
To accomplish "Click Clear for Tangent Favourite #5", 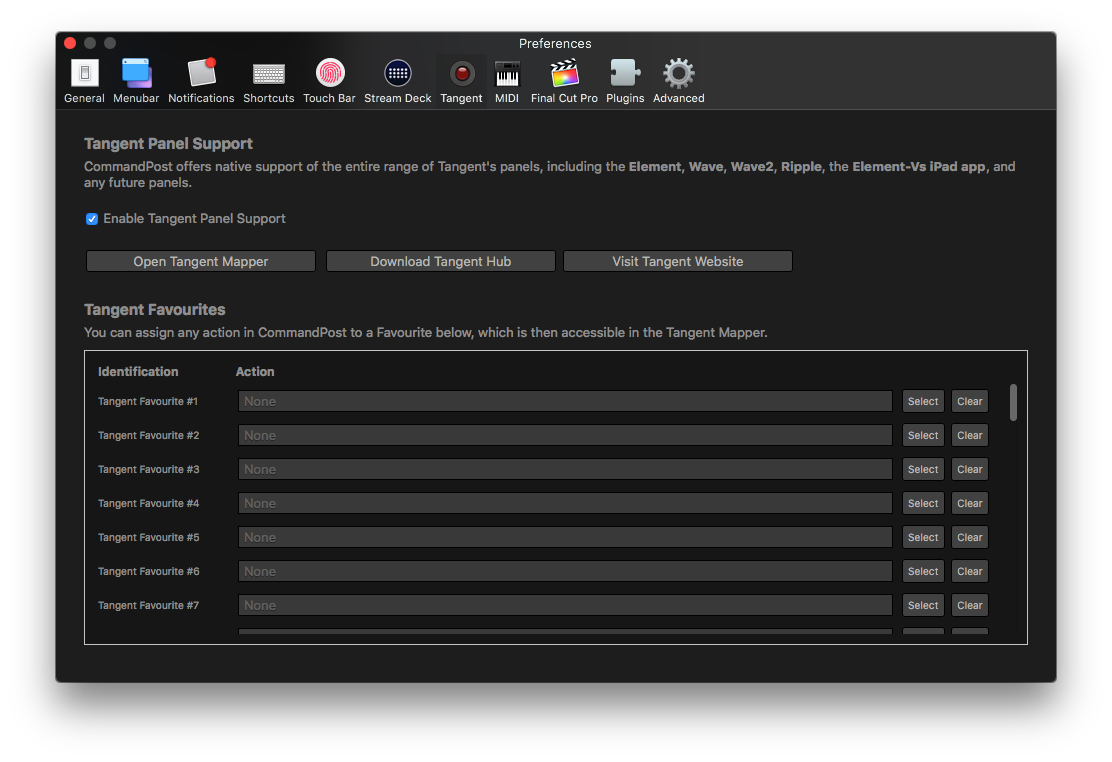I will coord(970,538).
